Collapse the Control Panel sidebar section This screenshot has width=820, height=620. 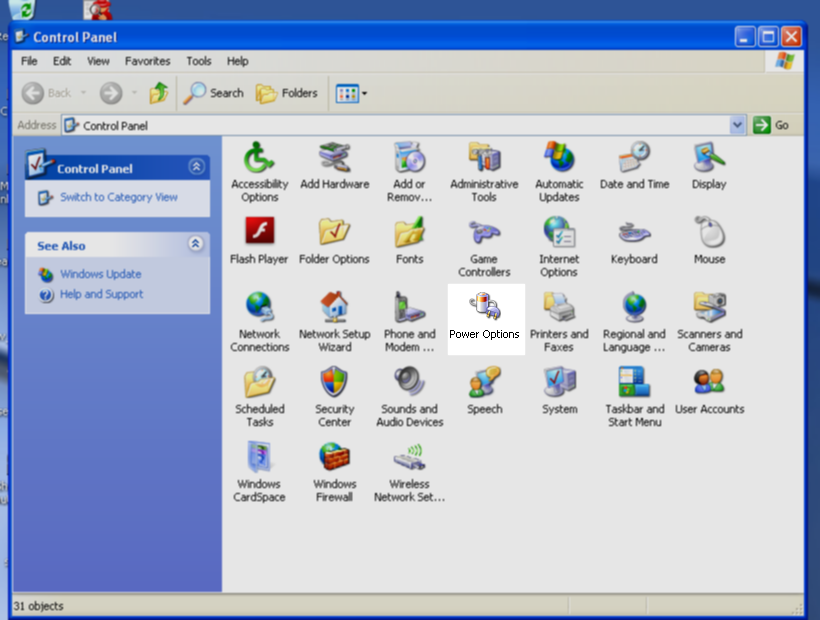coord(197,167)
